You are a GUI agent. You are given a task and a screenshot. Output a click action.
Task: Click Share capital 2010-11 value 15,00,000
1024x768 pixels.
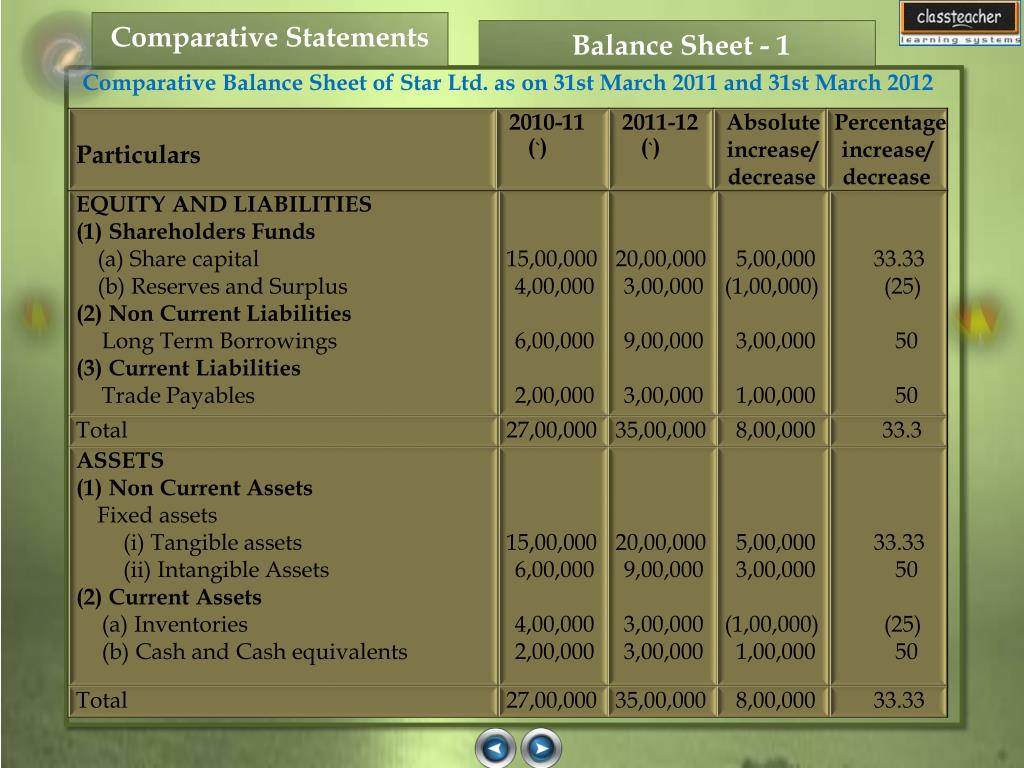tap(551, 259)
